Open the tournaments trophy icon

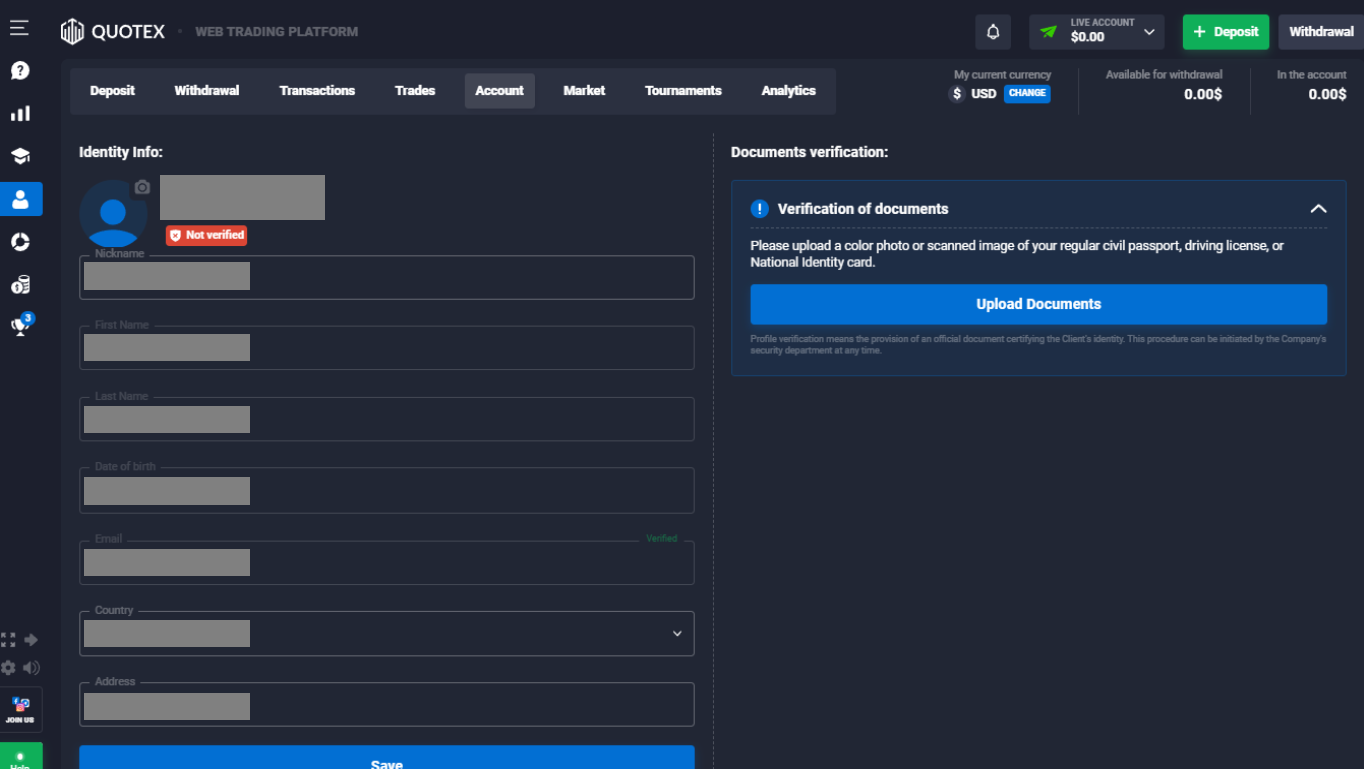[20, 325]
